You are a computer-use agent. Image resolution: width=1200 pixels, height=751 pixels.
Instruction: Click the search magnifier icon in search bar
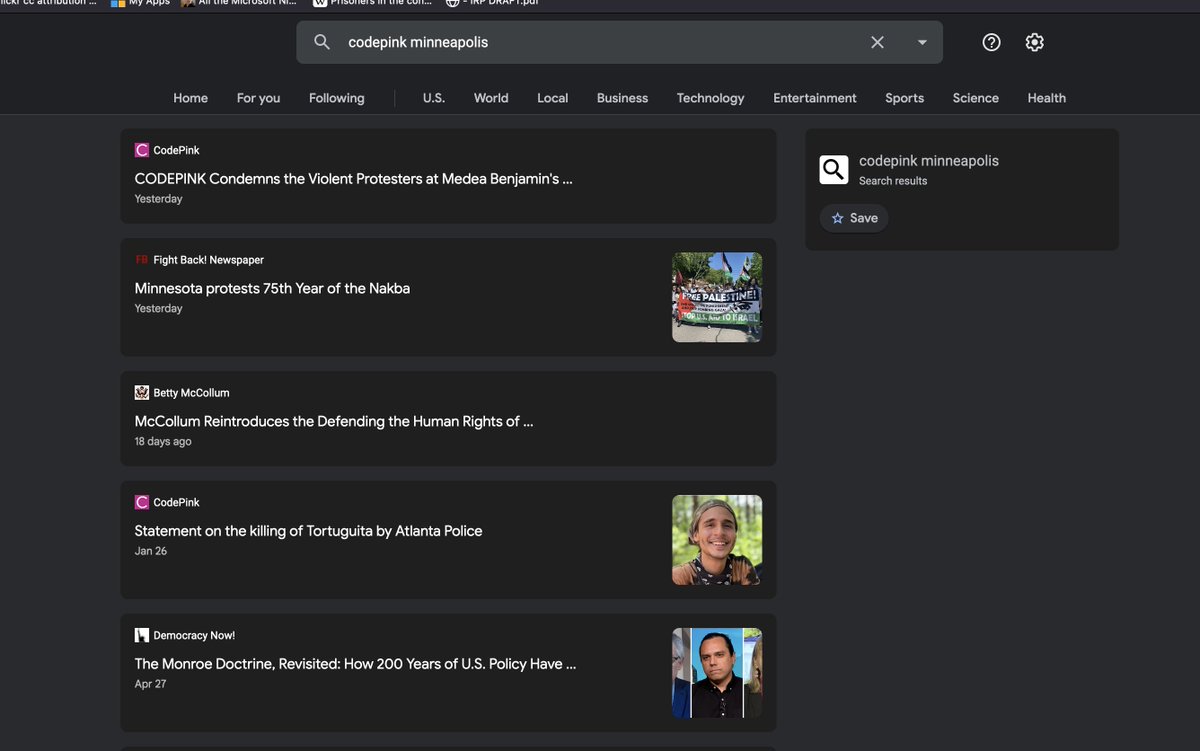coord(322,42)
